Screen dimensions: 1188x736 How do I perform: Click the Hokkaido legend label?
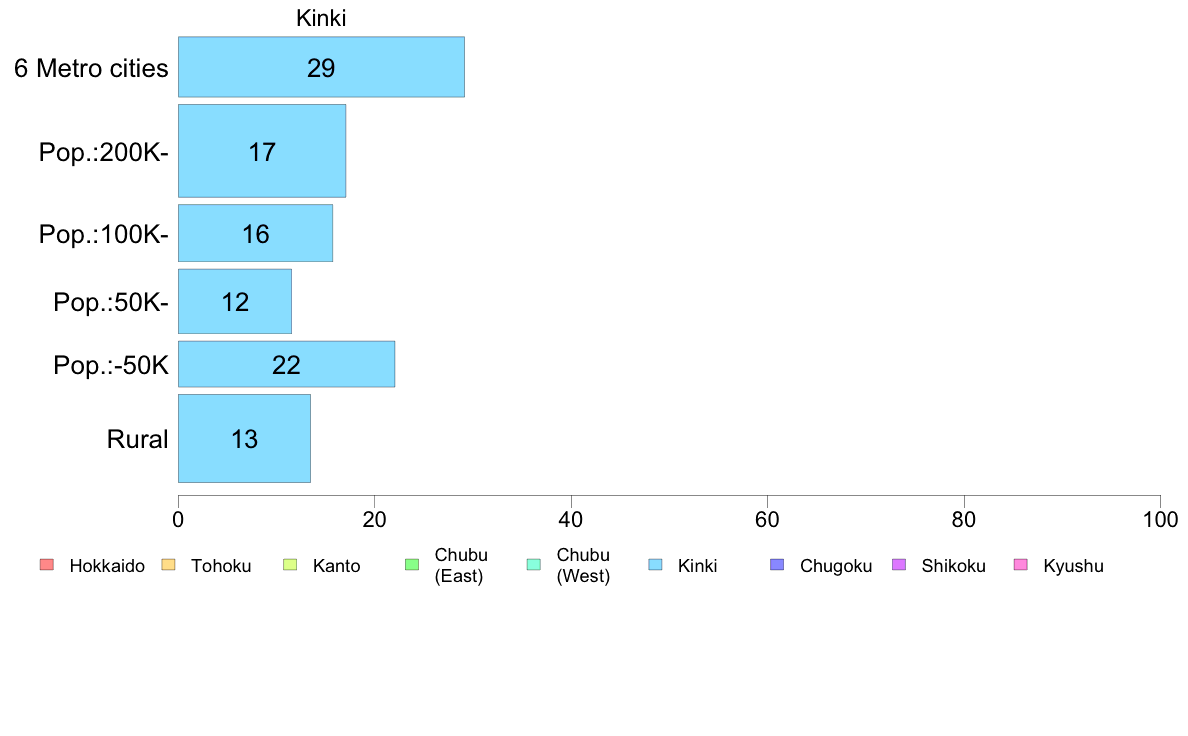pyautogui.click(x=107, y=565)
